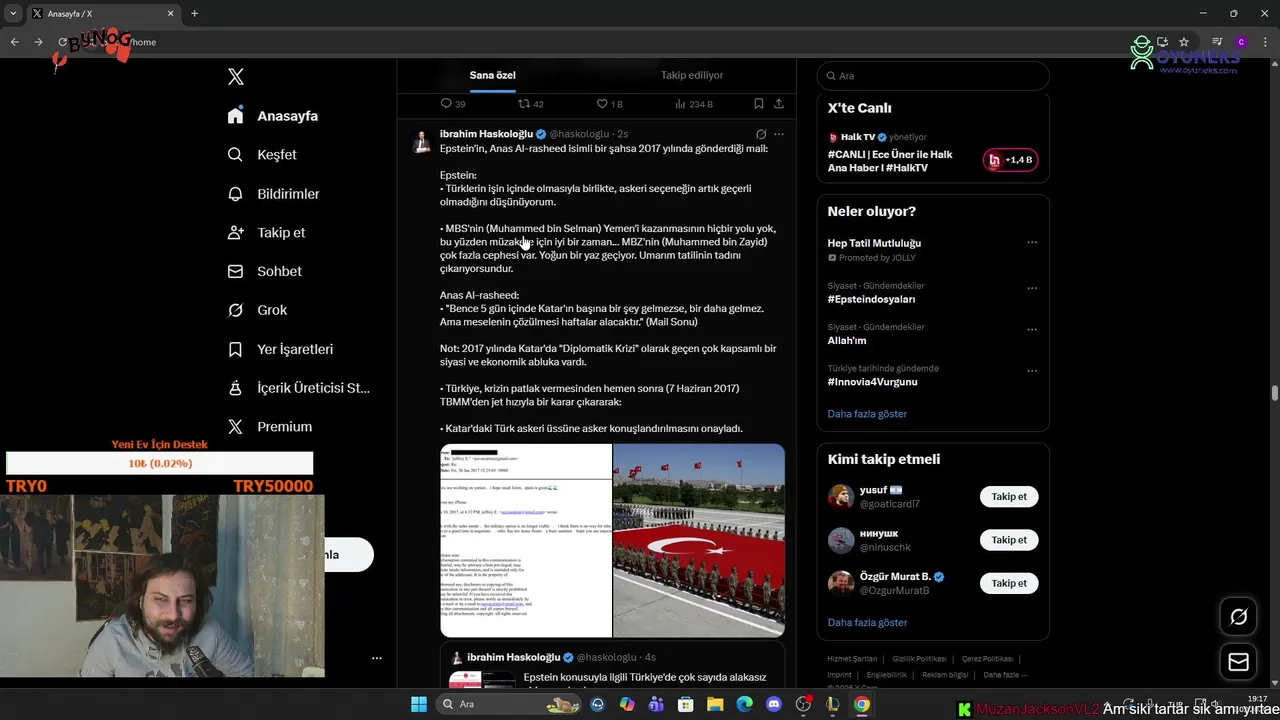Click the Yer İşaretleri bookmark icon
1280x720 pixels.
click(235, 349)
